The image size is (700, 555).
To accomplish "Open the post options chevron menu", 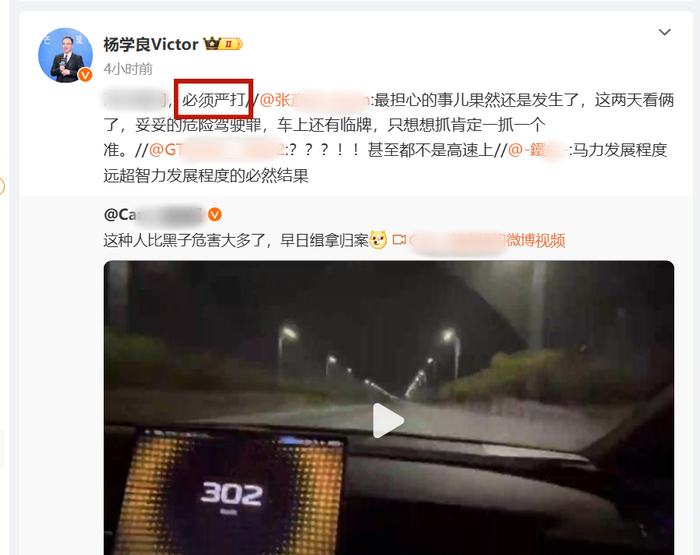I will click(665, 32).
